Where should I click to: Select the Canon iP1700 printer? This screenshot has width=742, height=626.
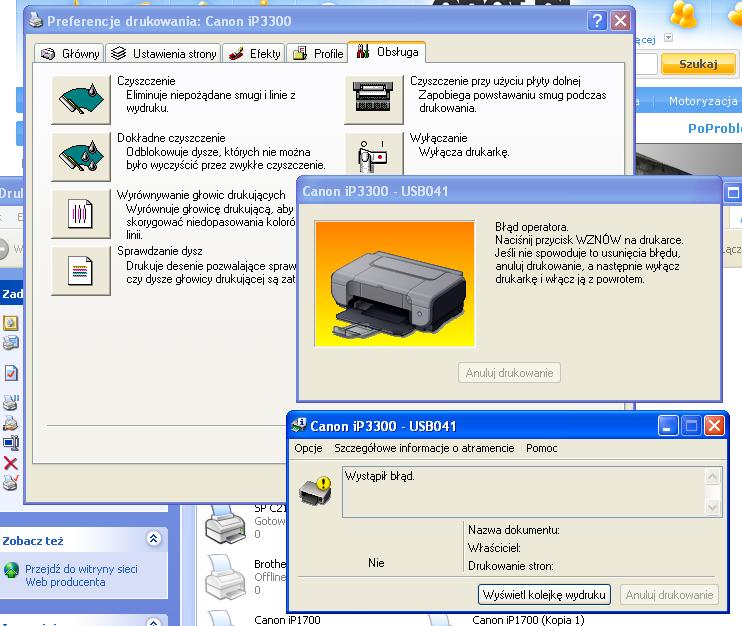(x=287, y=620)
